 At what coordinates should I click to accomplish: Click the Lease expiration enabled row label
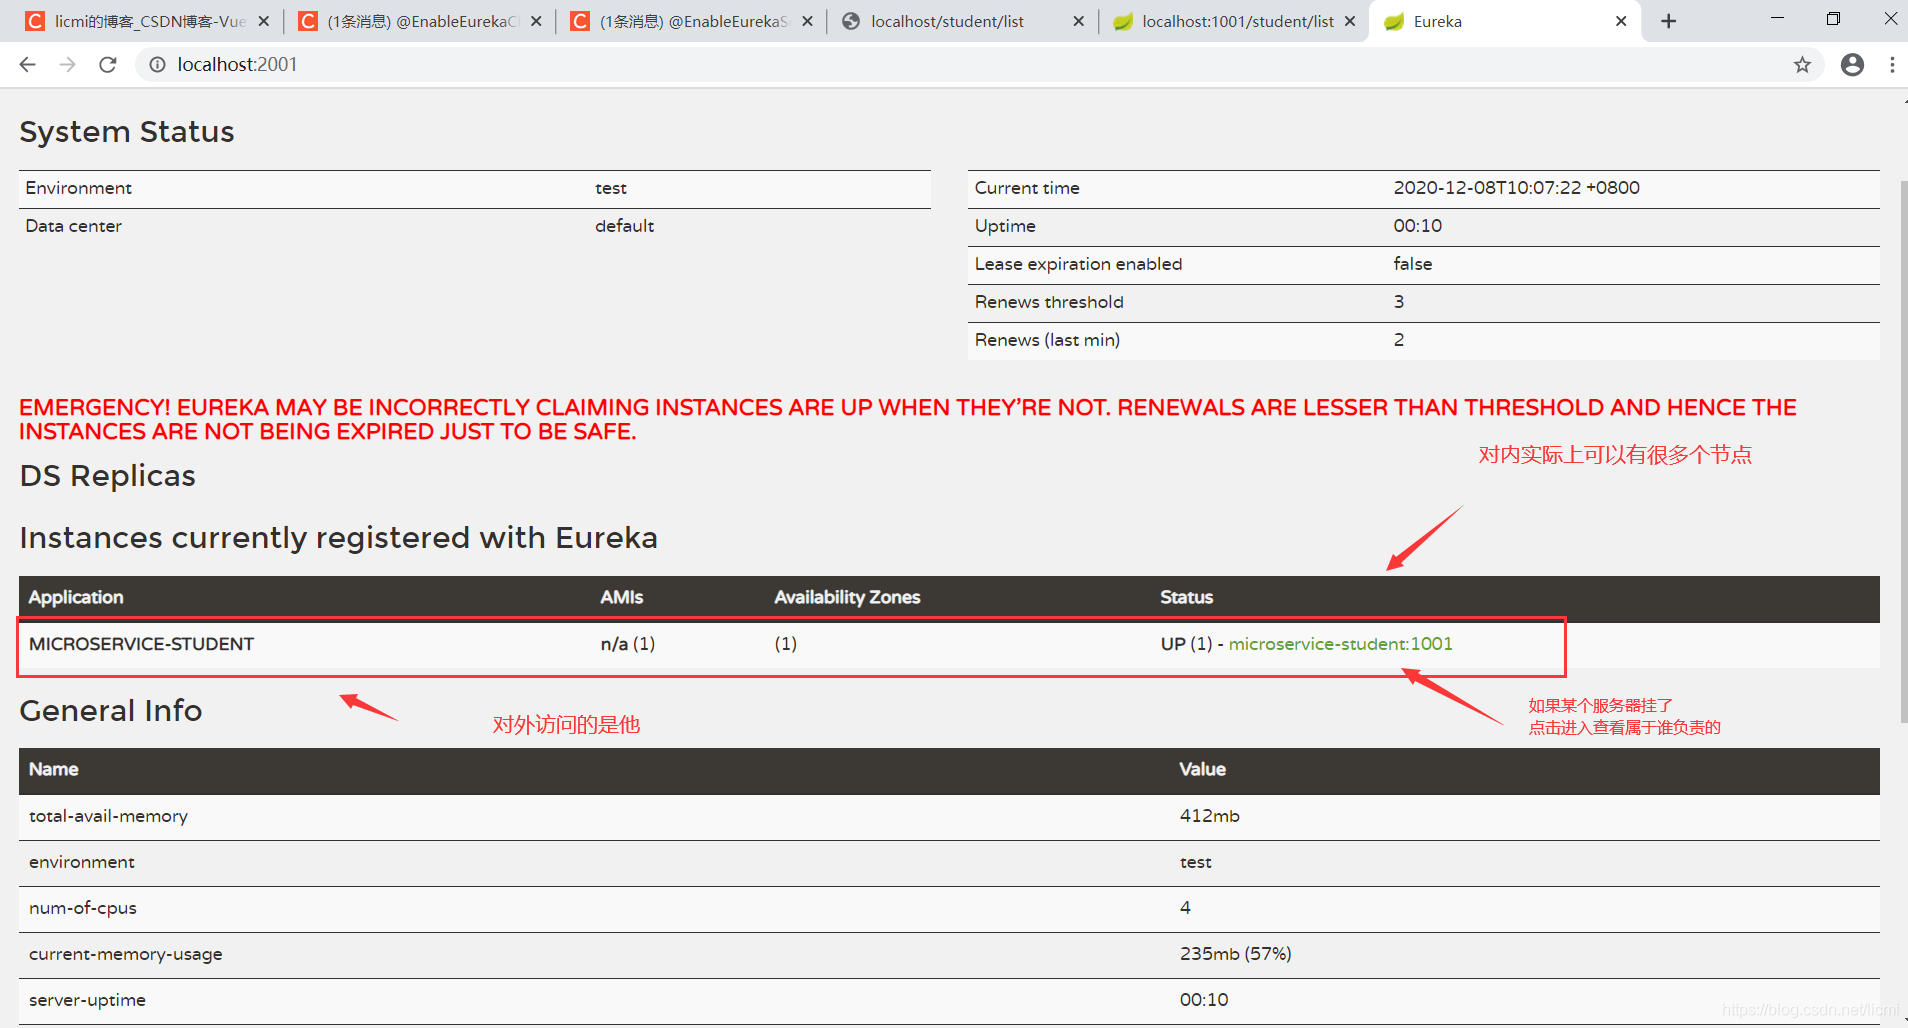(1078, 264)
